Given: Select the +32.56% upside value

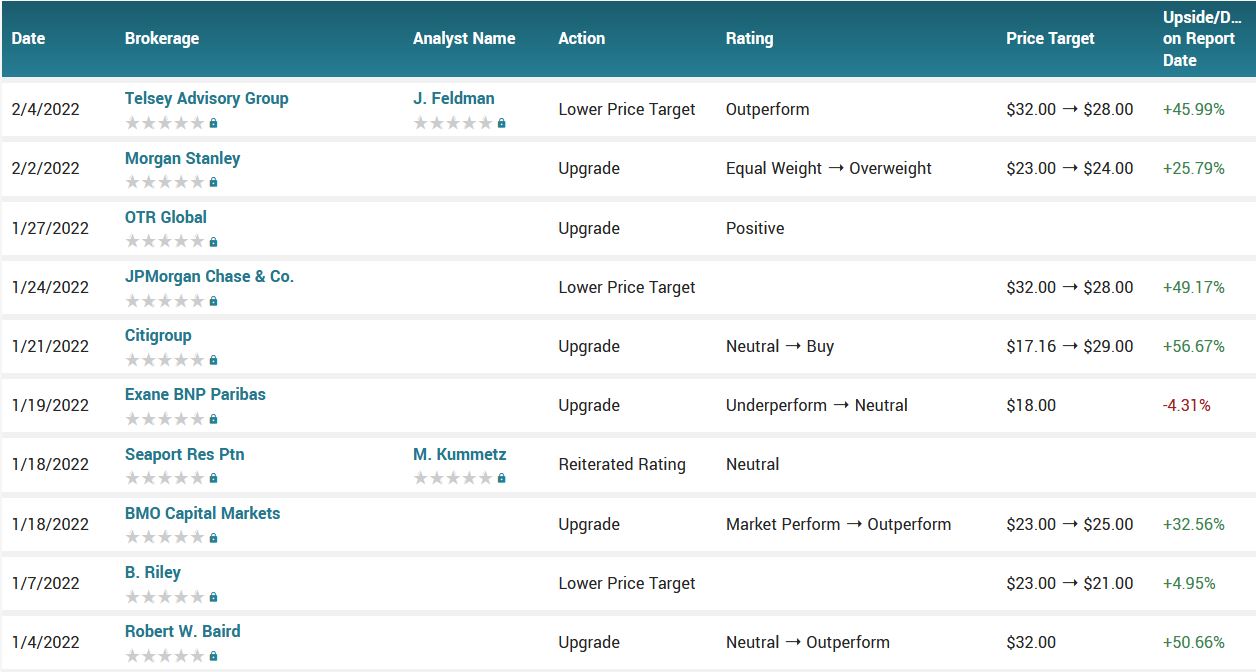Looking at the screenshot, I should [x=1194, y=524].
